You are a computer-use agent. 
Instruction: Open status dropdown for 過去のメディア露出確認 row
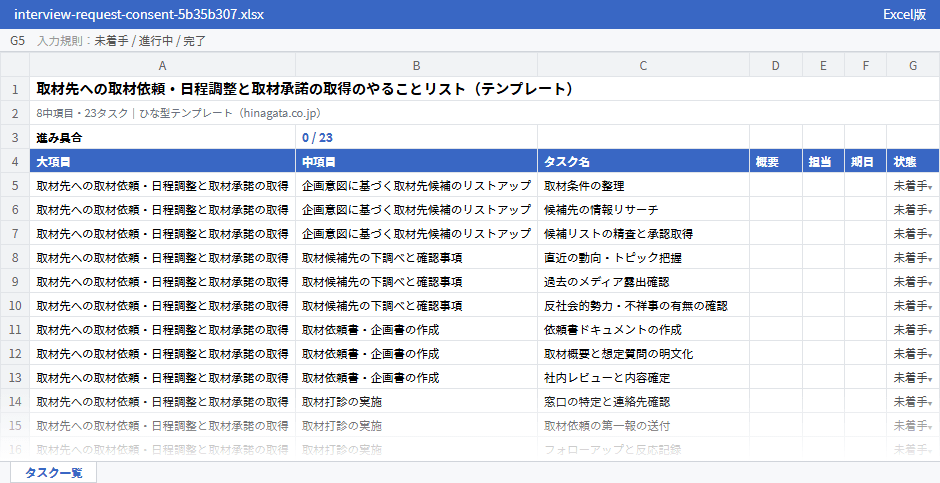930,284
